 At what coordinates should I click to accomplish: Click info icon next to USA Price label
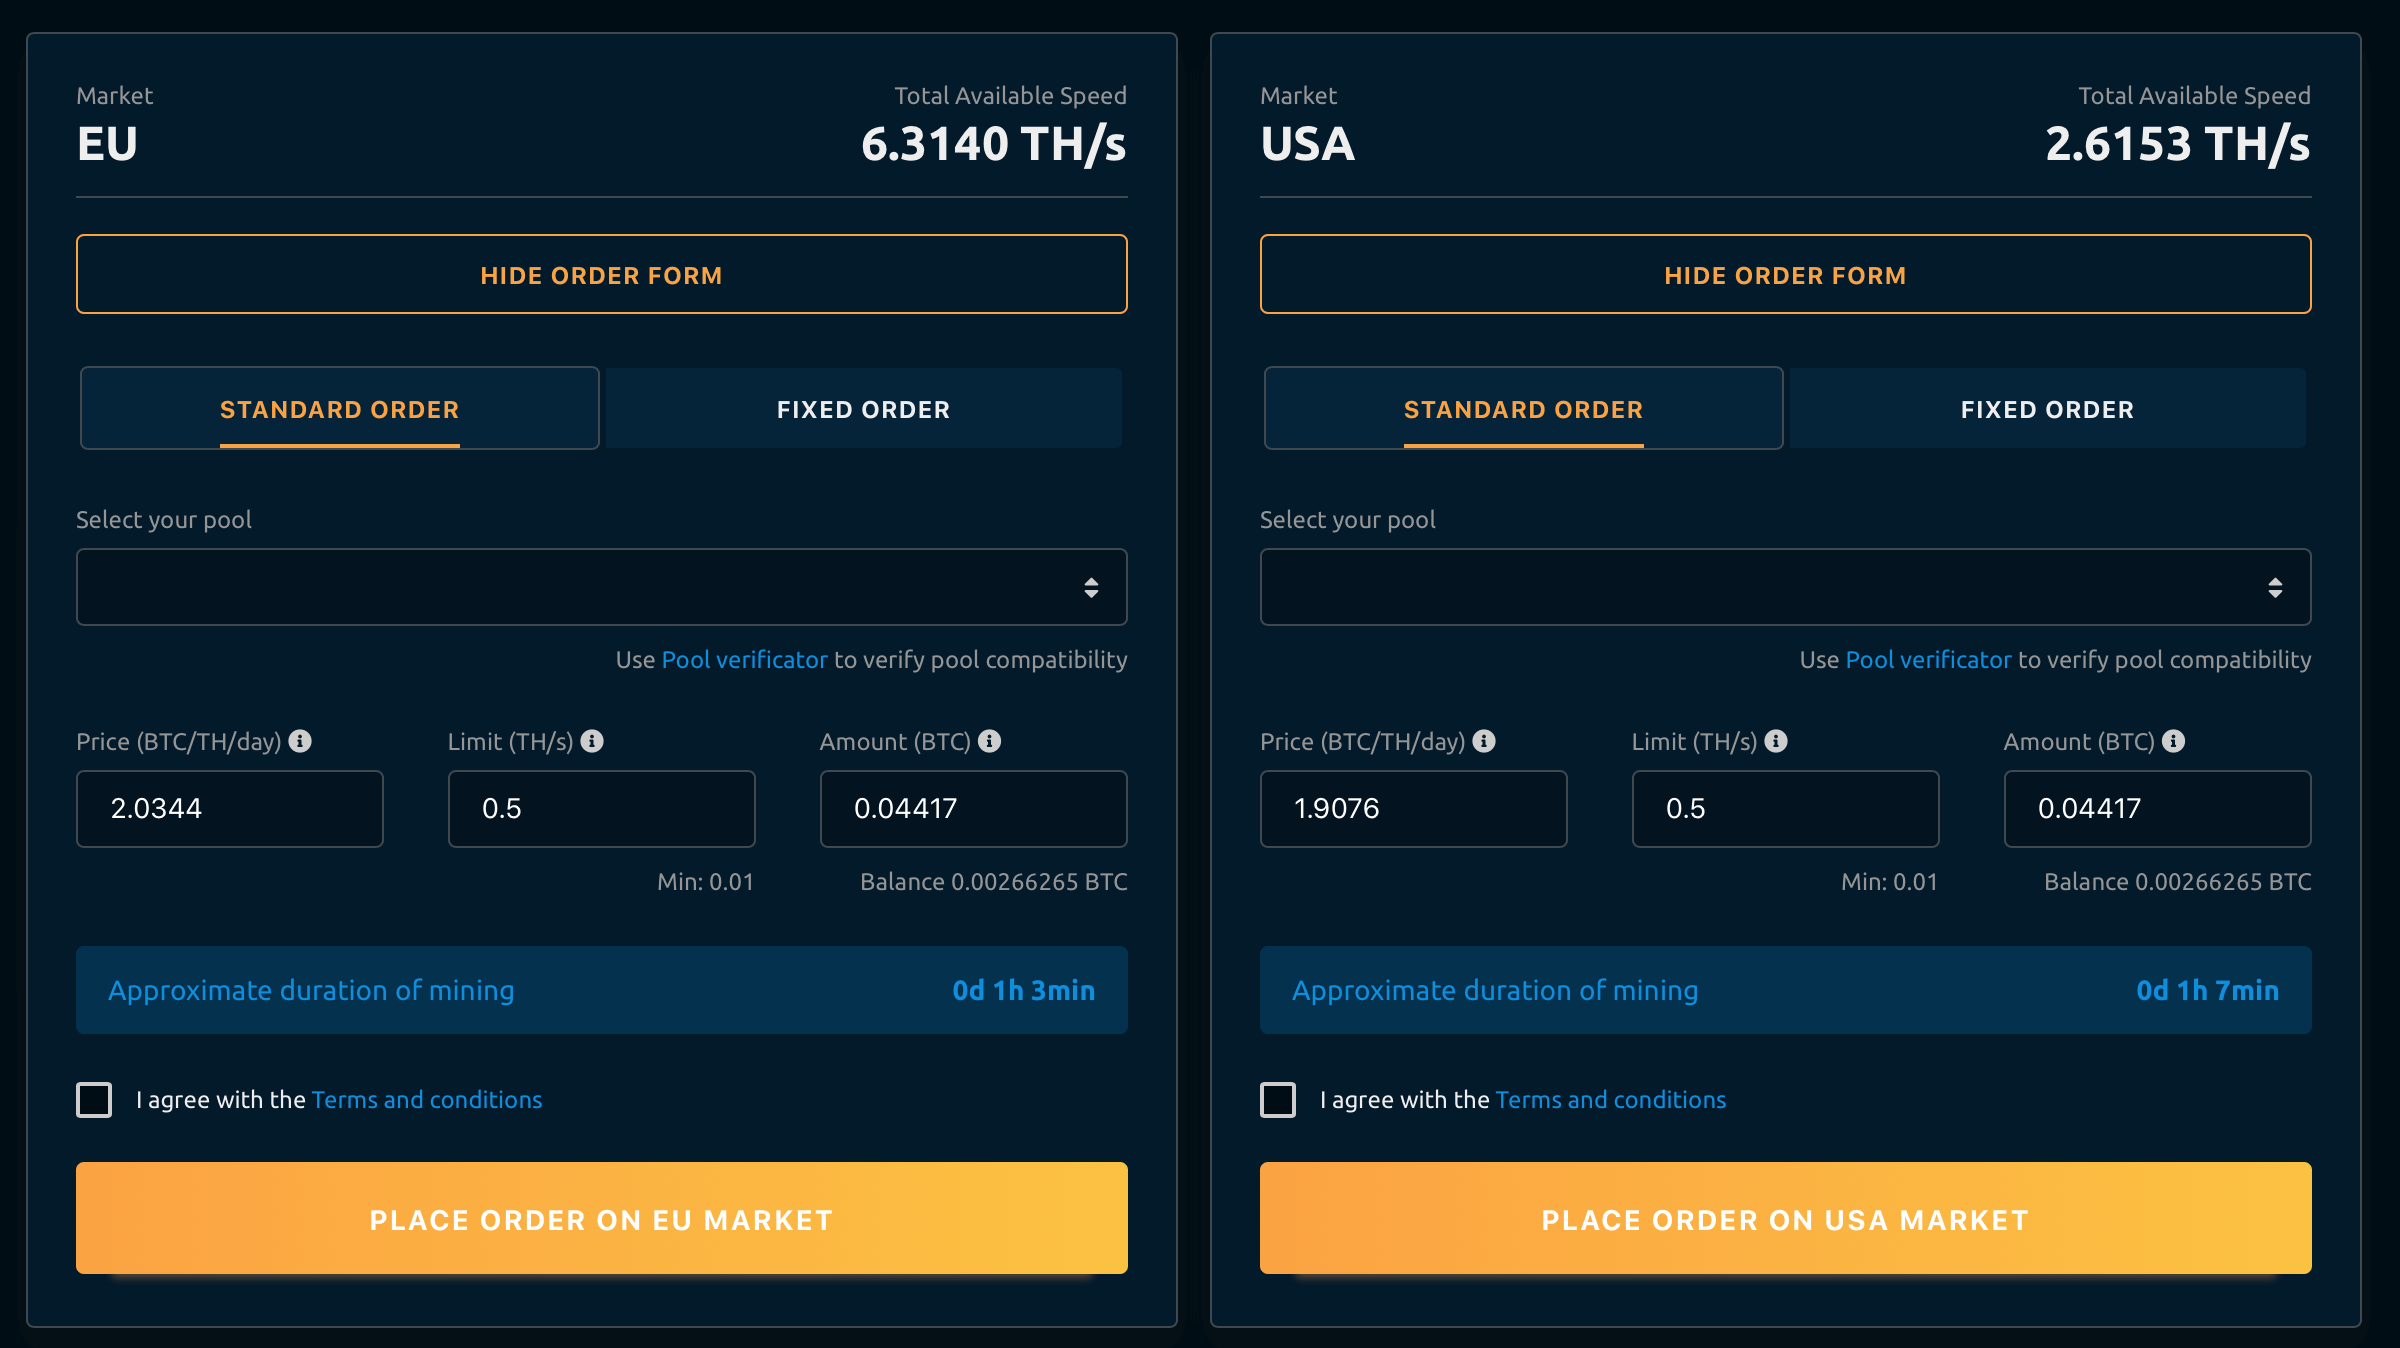1484,741
